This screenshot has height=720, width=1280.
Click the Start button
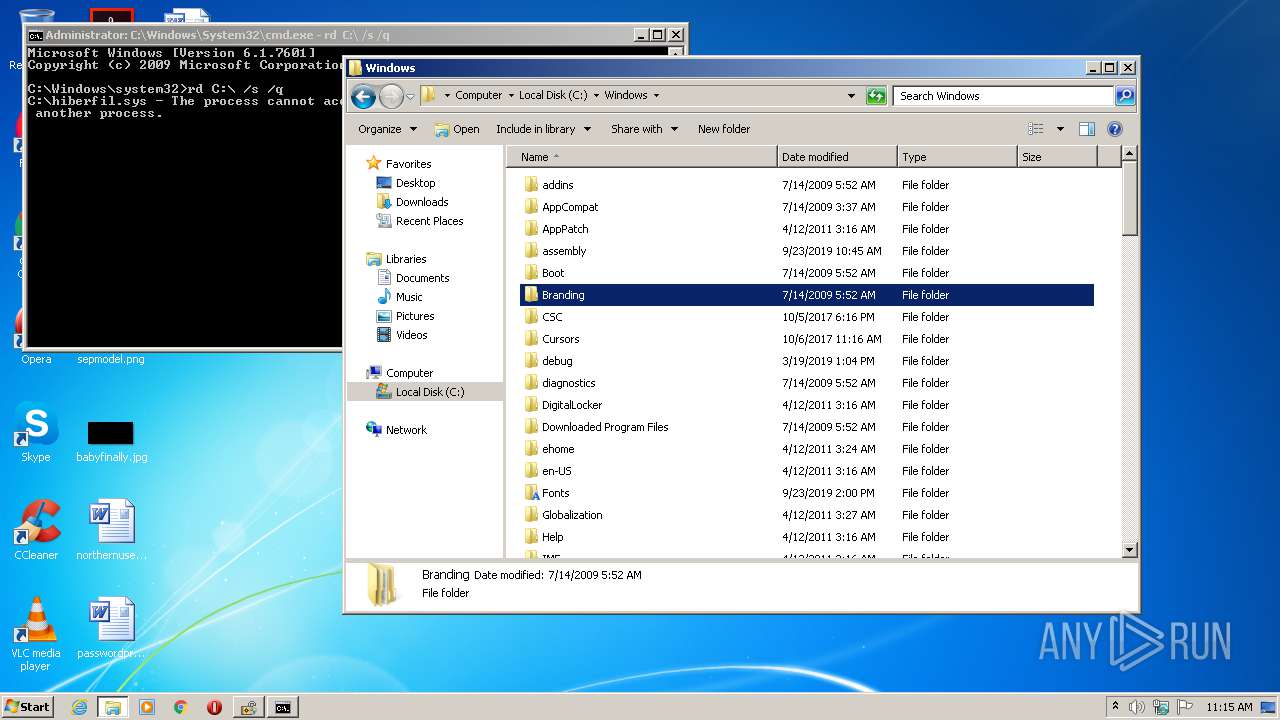click(x=28, y=706)
